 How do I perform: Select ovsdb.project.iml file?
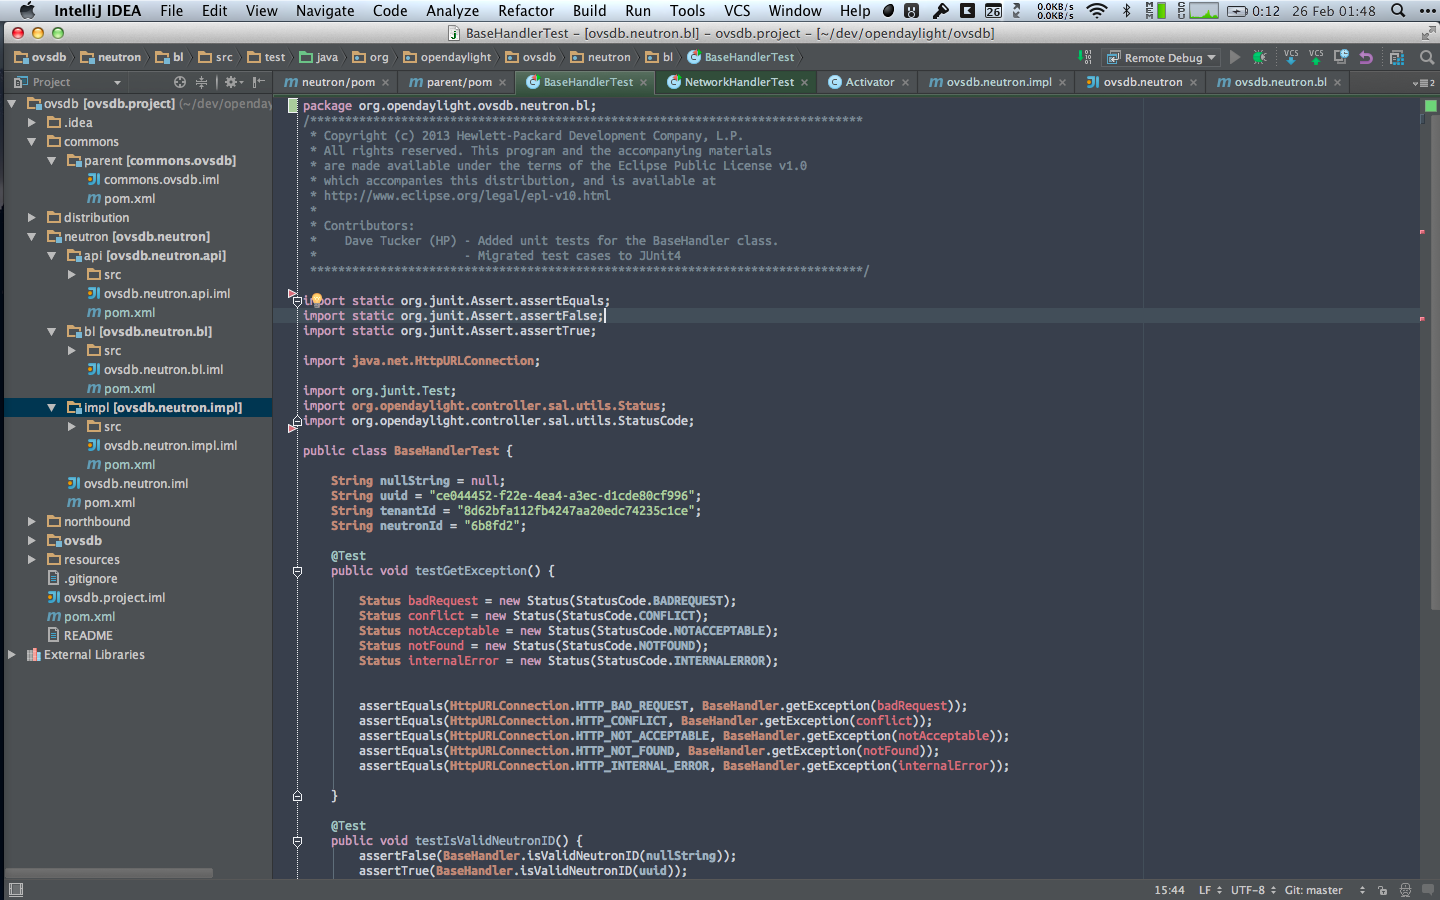(114, 597)
